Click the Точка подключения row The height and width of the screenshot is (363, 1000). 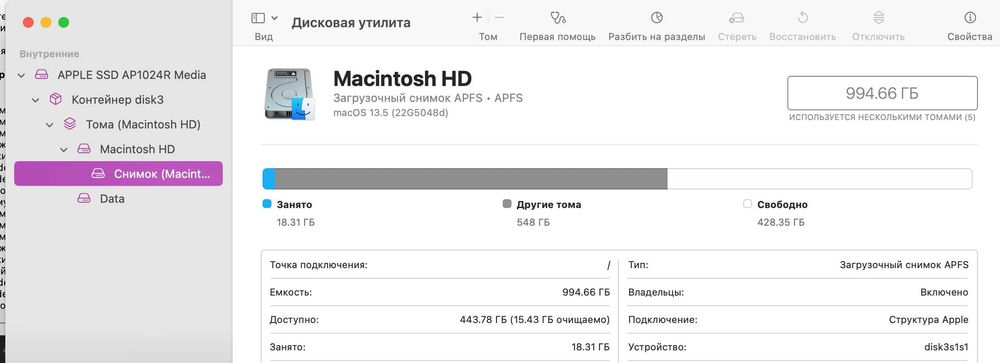pos(439,265)
